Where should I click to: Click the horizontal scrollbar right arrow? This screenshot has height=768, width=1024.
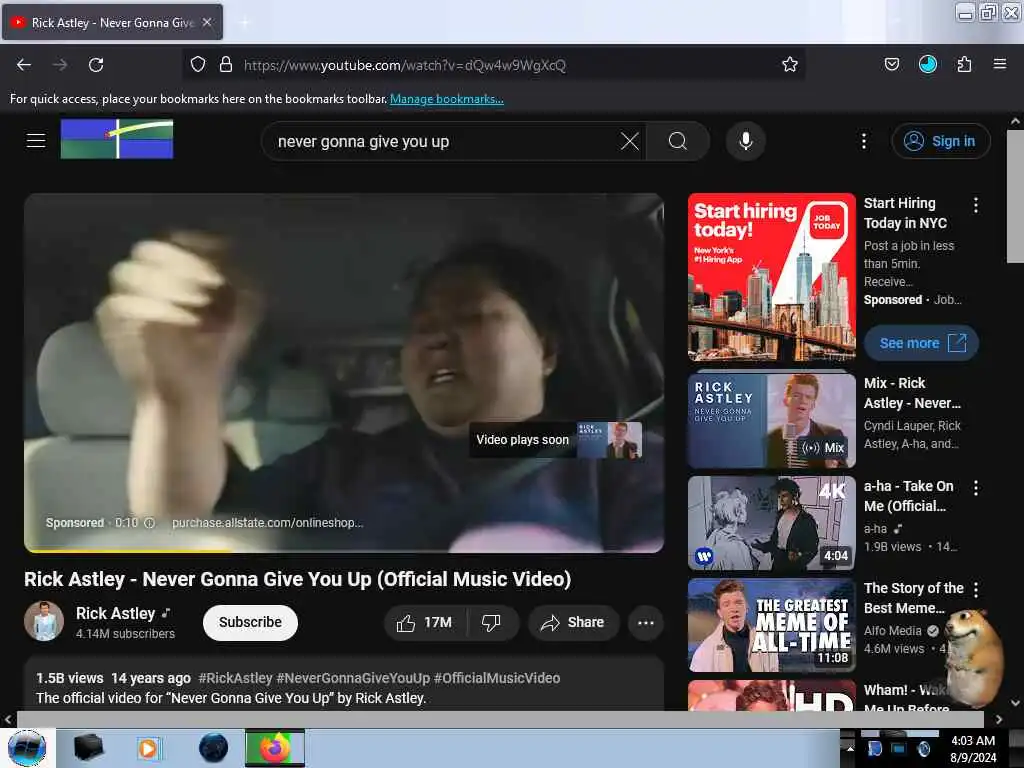point(999,719)
